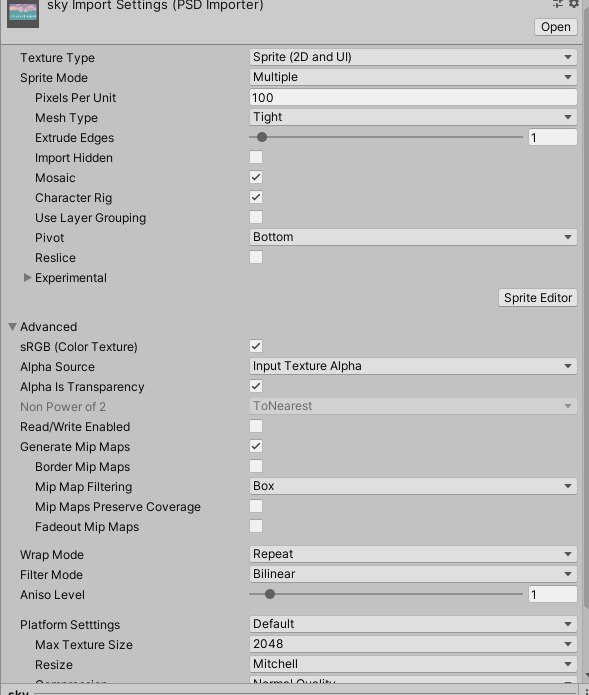Click the Open button

pyautogui.click(x=556, y=27)
